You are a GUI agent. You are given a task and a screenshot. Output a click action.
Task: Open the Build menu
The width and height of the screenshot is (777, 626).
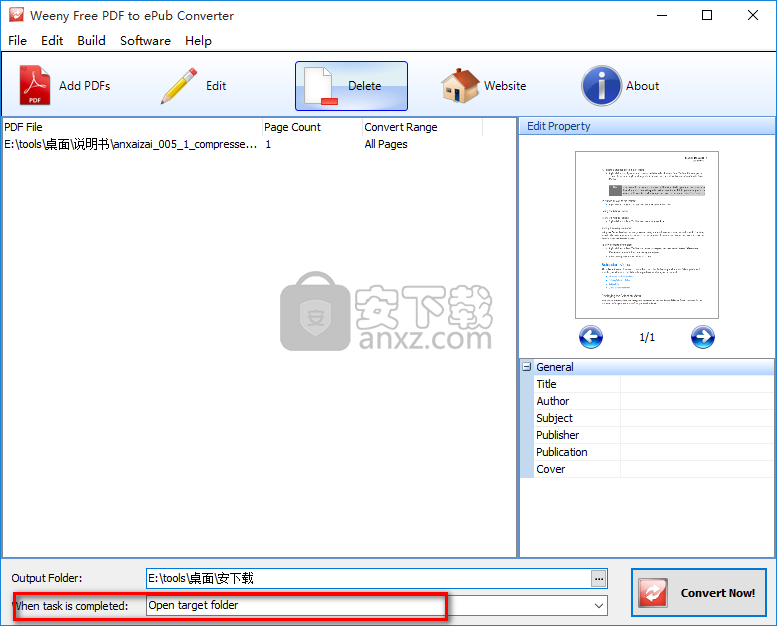coord(91,41)
